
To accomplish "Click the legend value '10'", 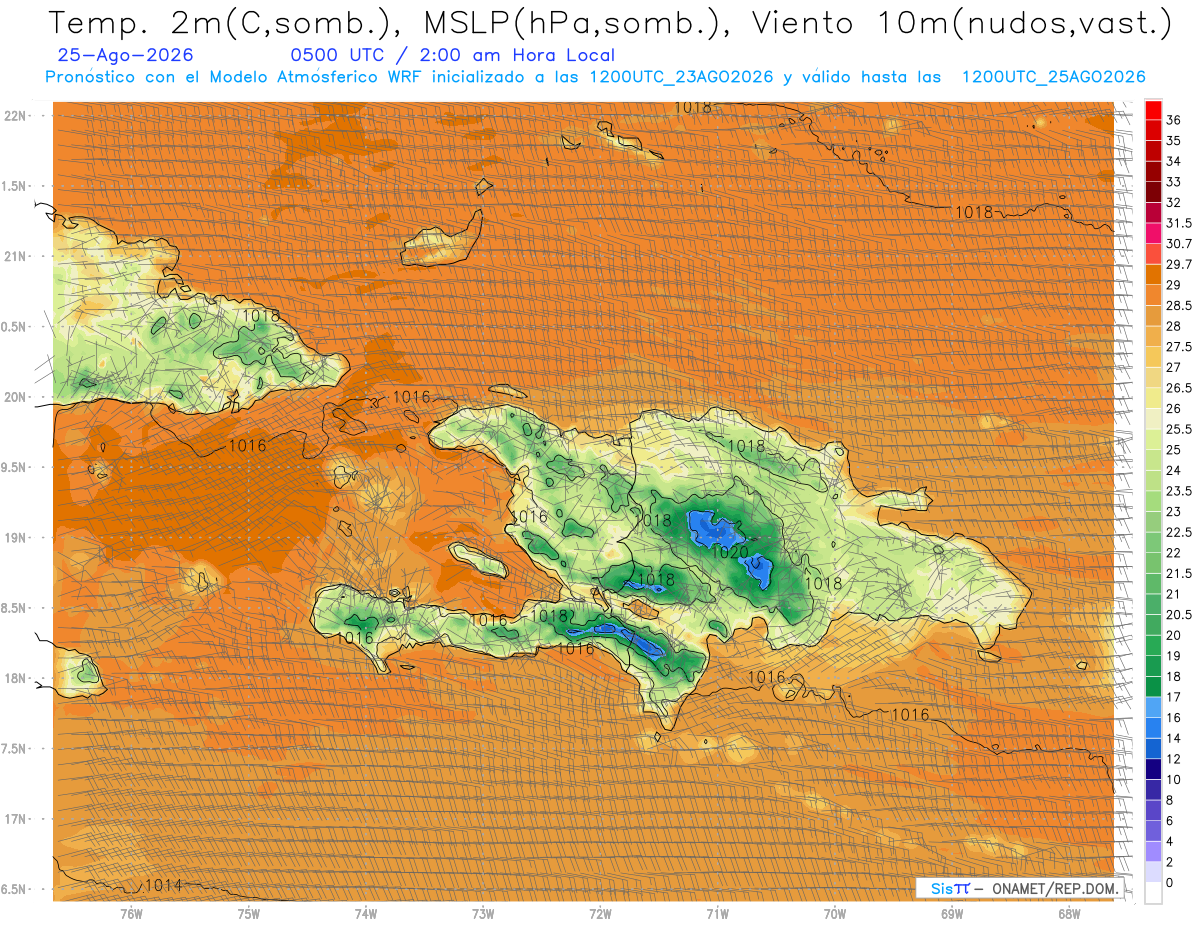I will pos(1173,779).
